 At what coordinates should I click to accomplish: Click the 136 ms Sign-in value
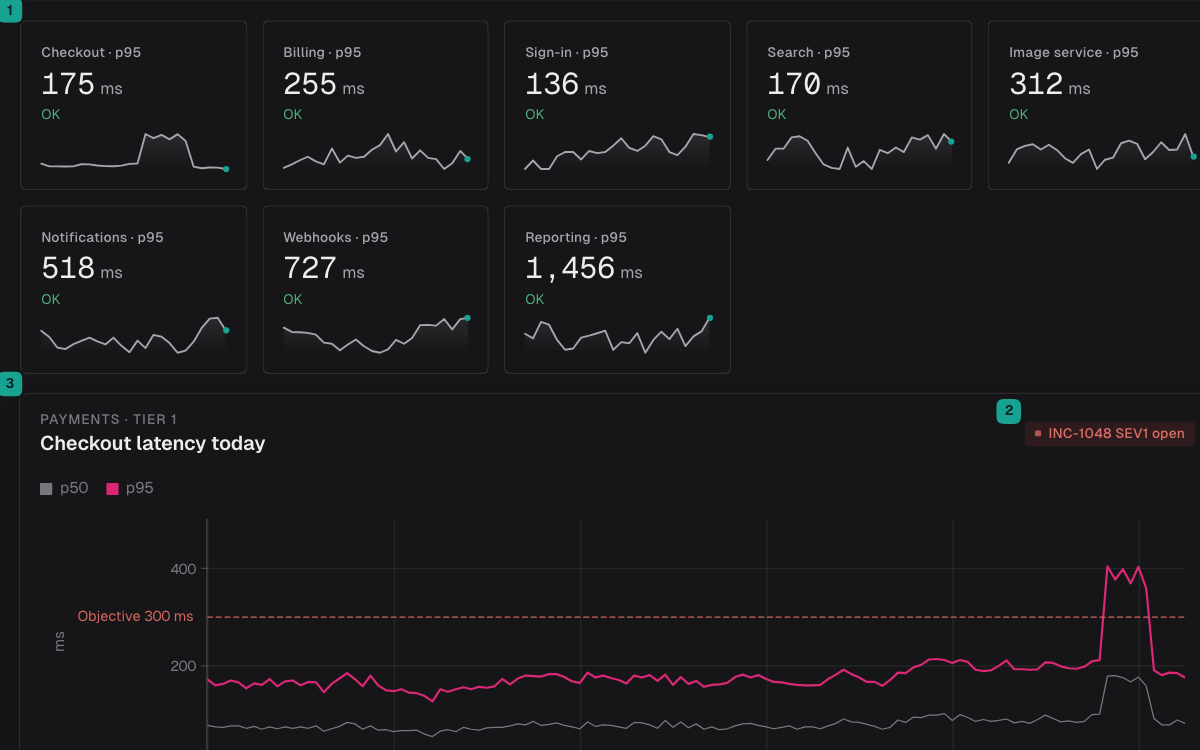point(566,84)
